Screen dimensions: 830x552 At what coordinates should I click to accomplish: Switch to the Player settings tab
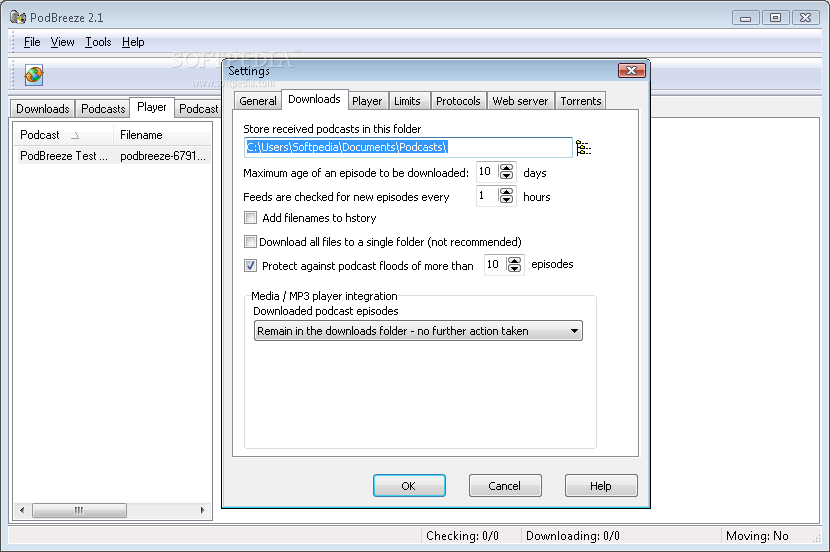point(367,101)
